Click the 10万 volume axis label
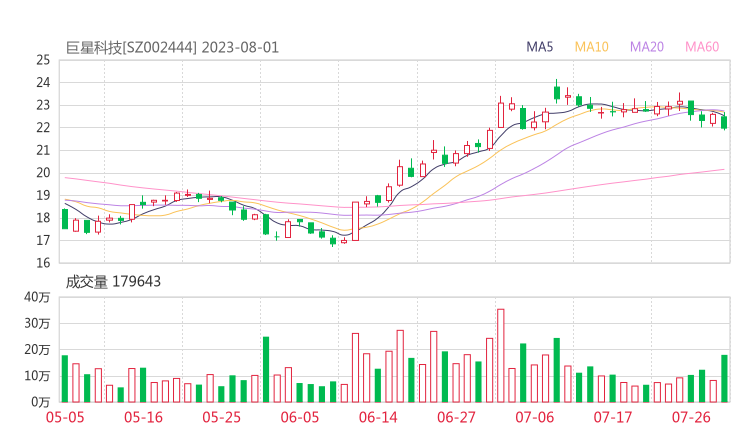 [37, 376]
